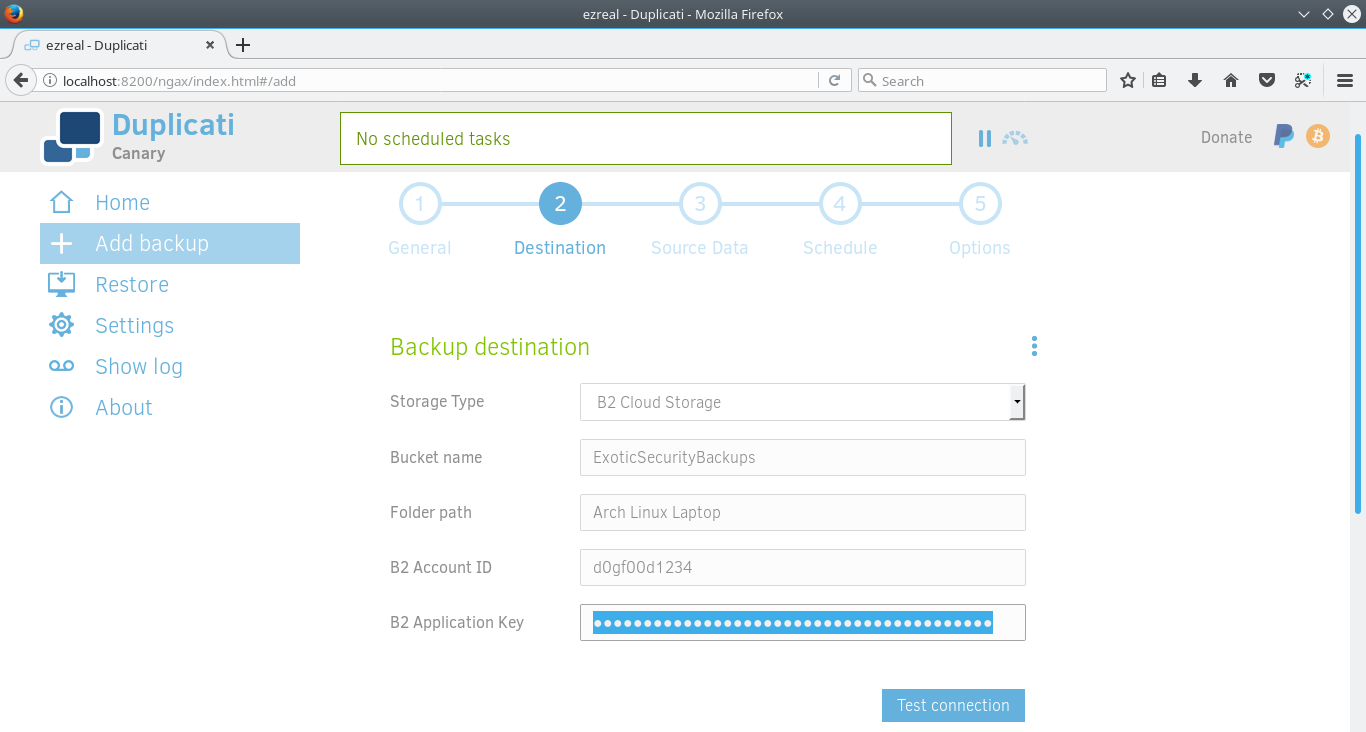This screenshot has width=1366, height=732.
Task: Click the page vertical scrollbar
Action: point(1358,325)
